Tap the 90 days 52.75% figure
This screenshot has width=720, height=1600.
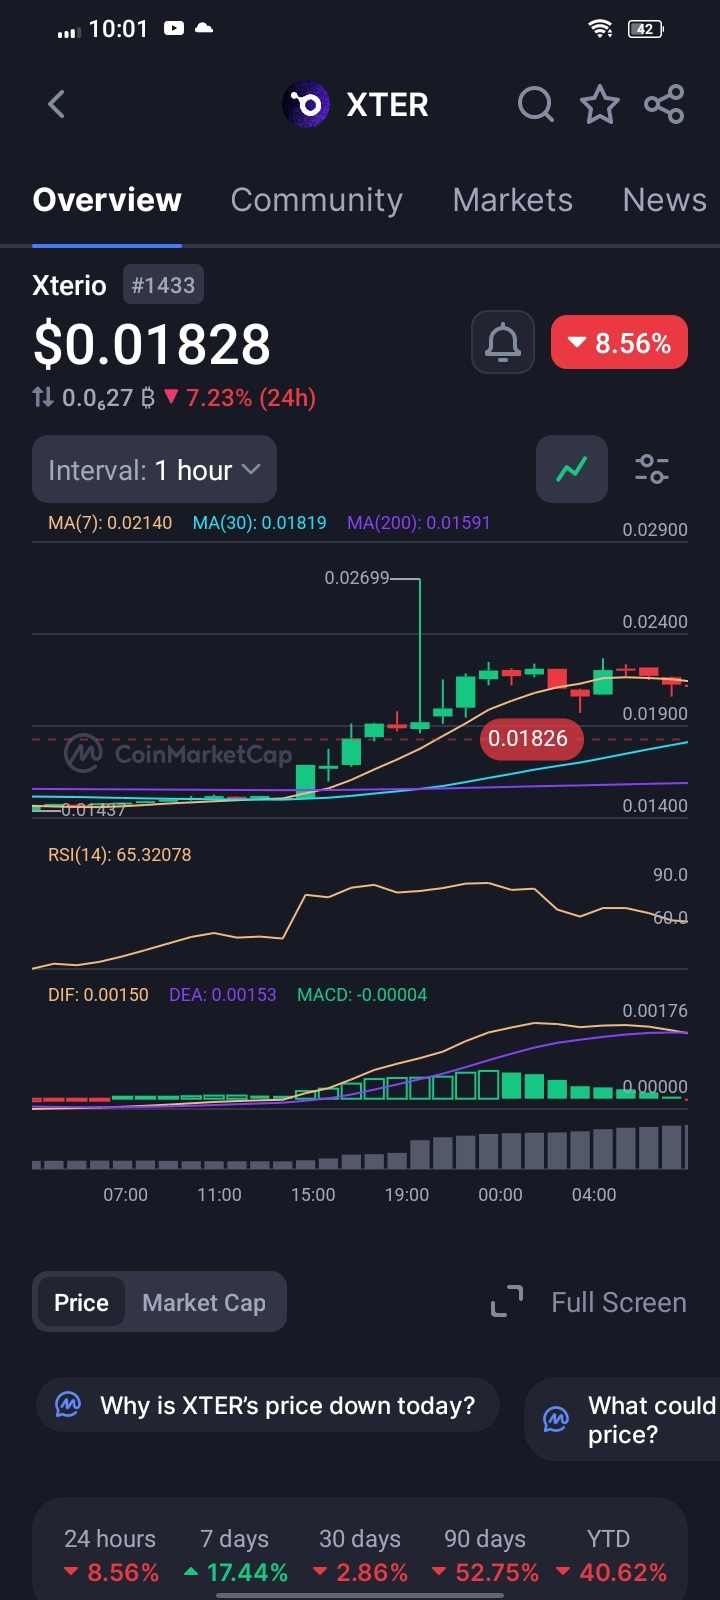(485, 1572)
